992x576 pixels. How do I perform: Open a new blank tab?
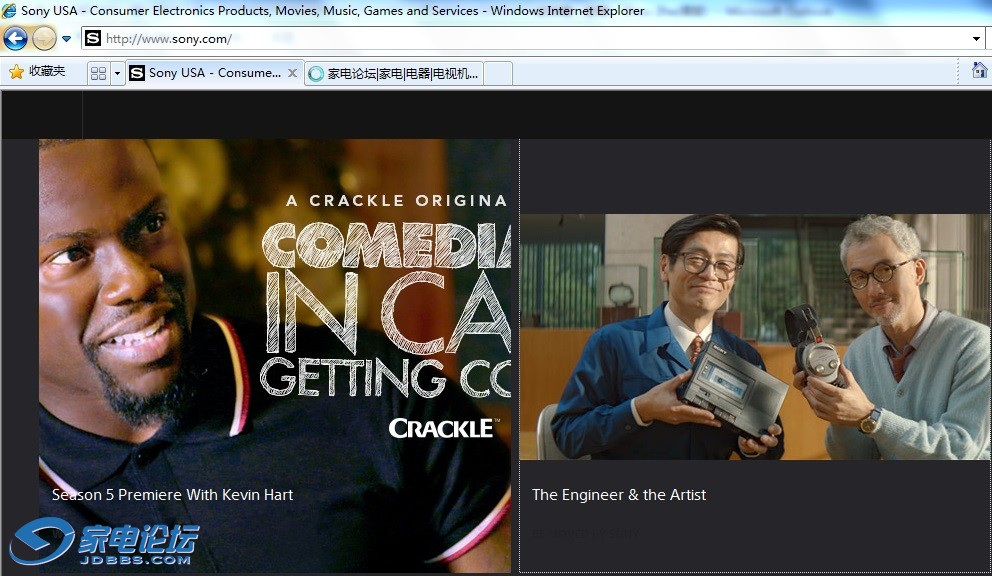[x=497, y=73]
